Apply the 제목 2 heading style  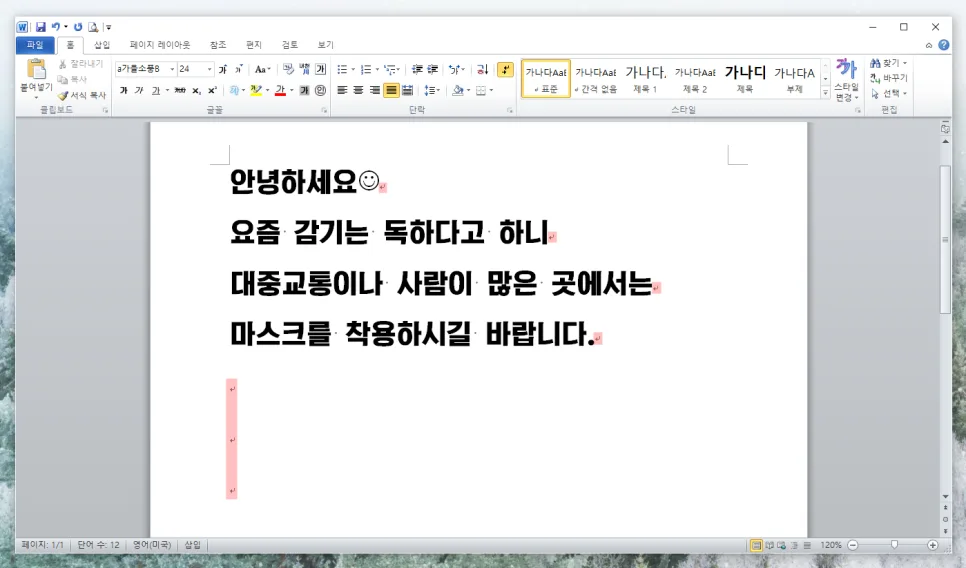tap(695, 79)
